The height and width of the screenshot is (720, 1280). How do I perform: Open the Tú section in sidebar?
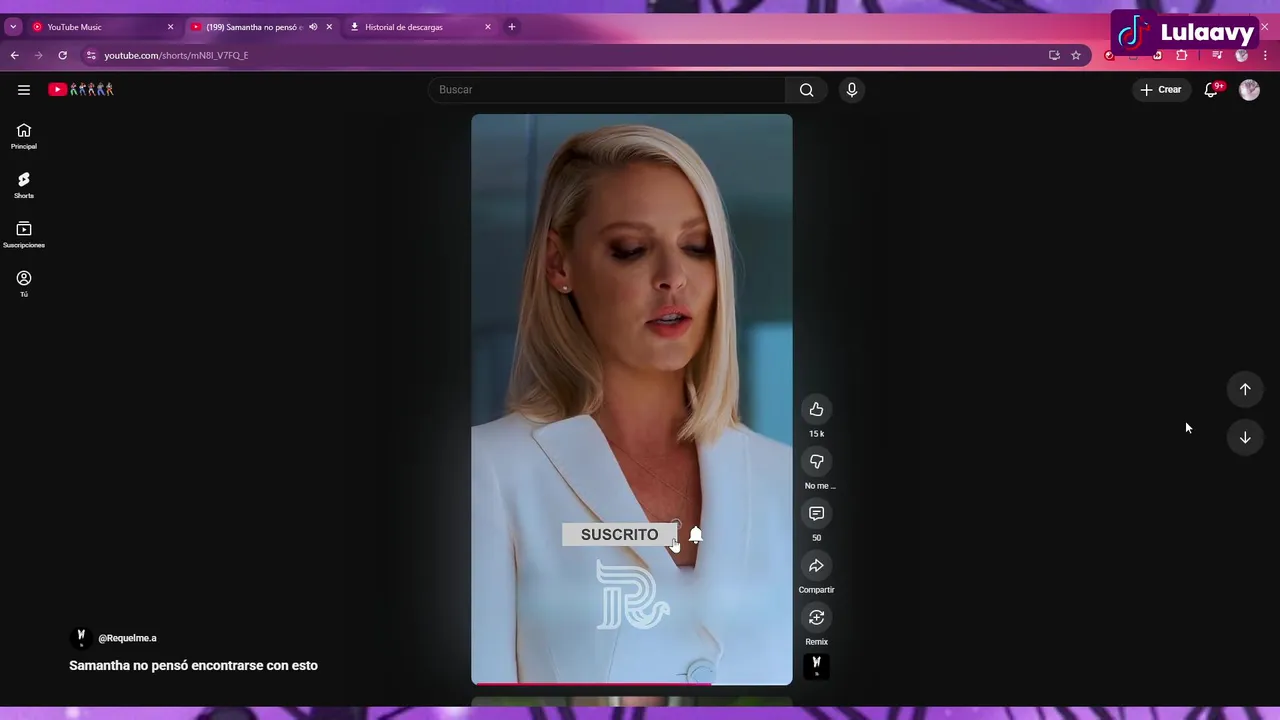click(x=24, y=284)
